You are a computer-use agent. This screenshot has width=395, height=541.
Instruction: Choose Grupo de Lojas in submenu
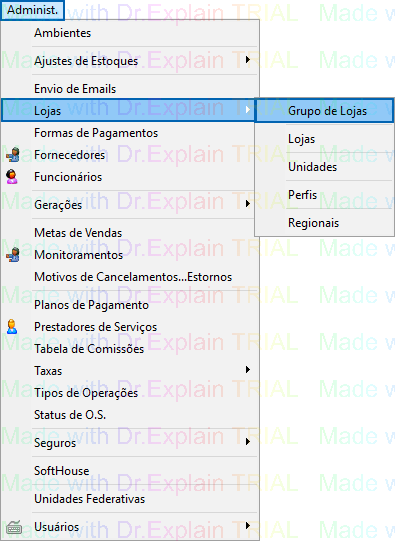click(x=324, y=111)
